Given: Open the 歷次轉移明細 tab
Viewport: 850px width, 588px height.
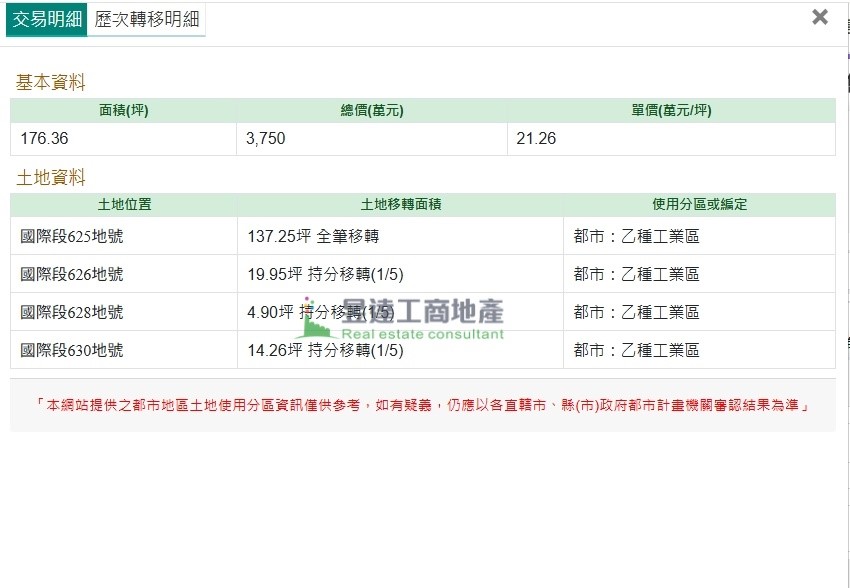Looking at the screenshot, I should coord(147,19).
